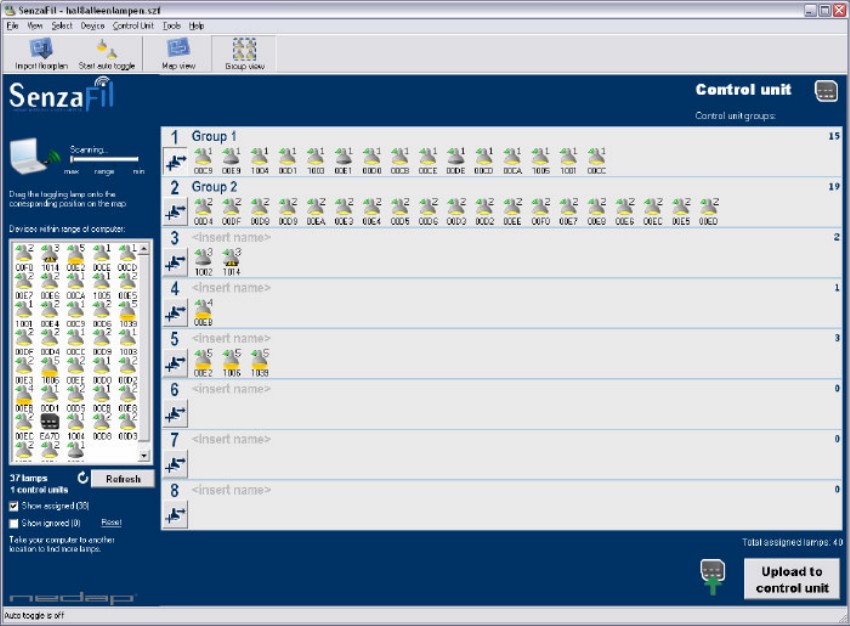Viewport: 850px width, 626px height.
Task: Click the '37 lamps' count text
Action: (28, 478)
